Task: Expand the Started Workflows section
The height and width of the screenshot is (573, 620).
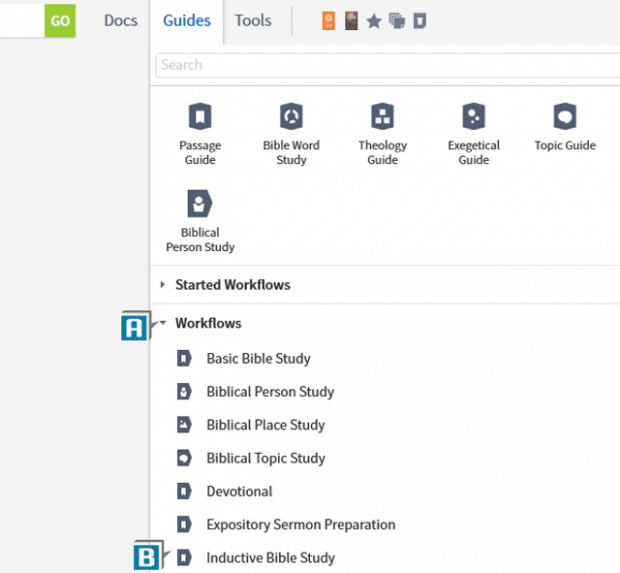Action: coord(163,285)
